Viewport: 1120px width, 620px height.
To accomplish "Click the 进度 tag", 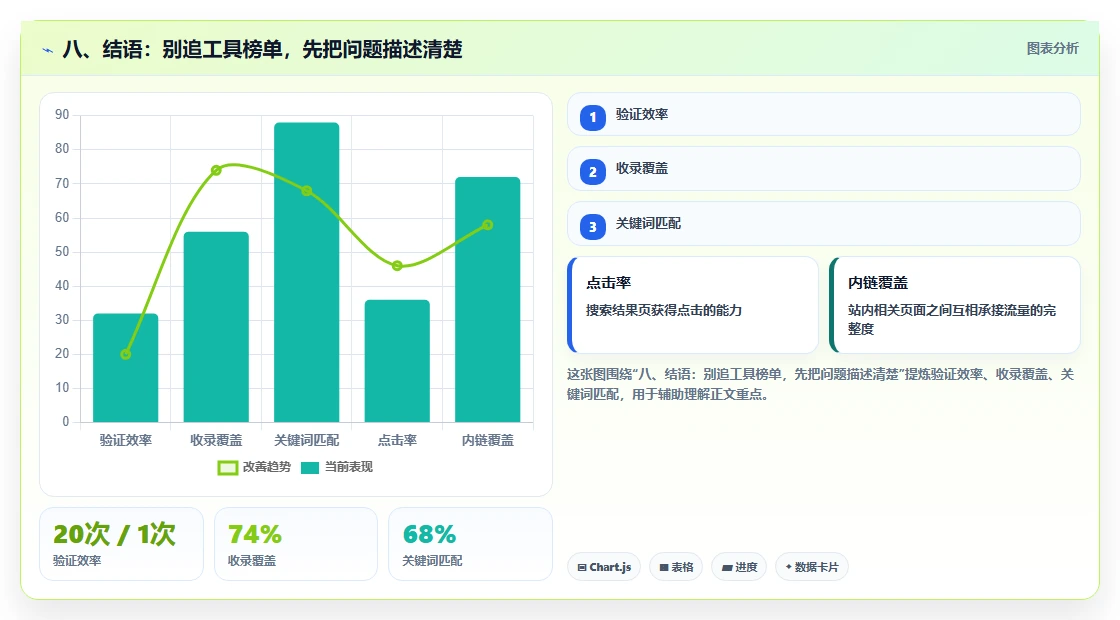I will point(739,567).
